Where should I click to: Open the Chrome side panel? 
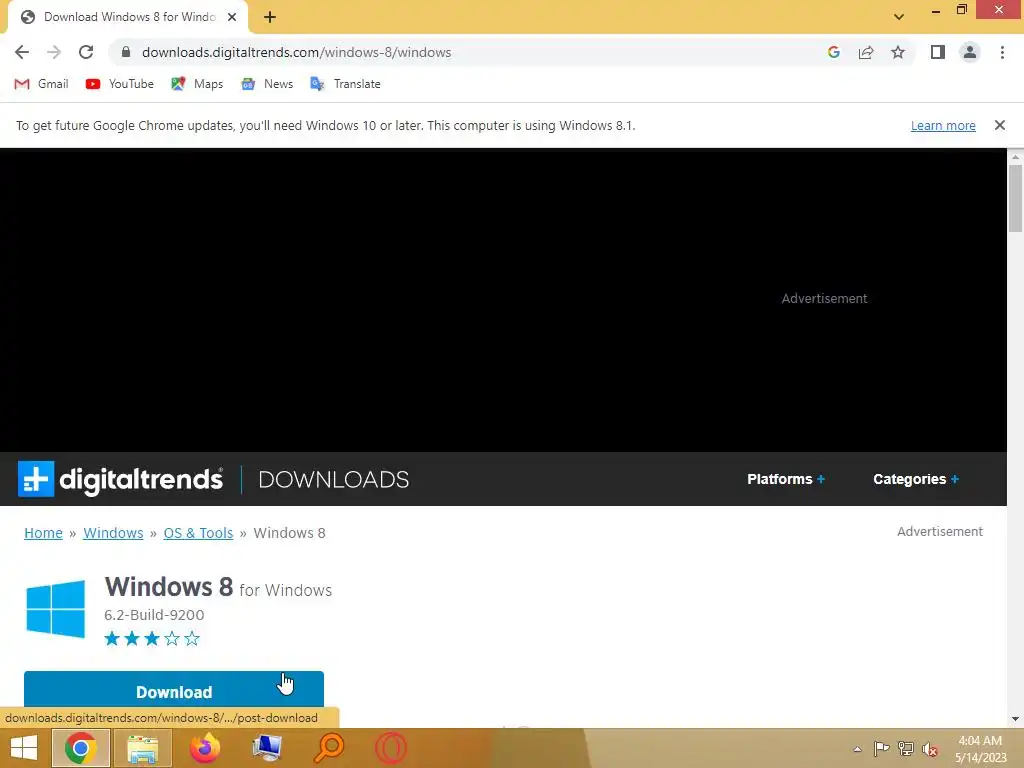point(938,52)
